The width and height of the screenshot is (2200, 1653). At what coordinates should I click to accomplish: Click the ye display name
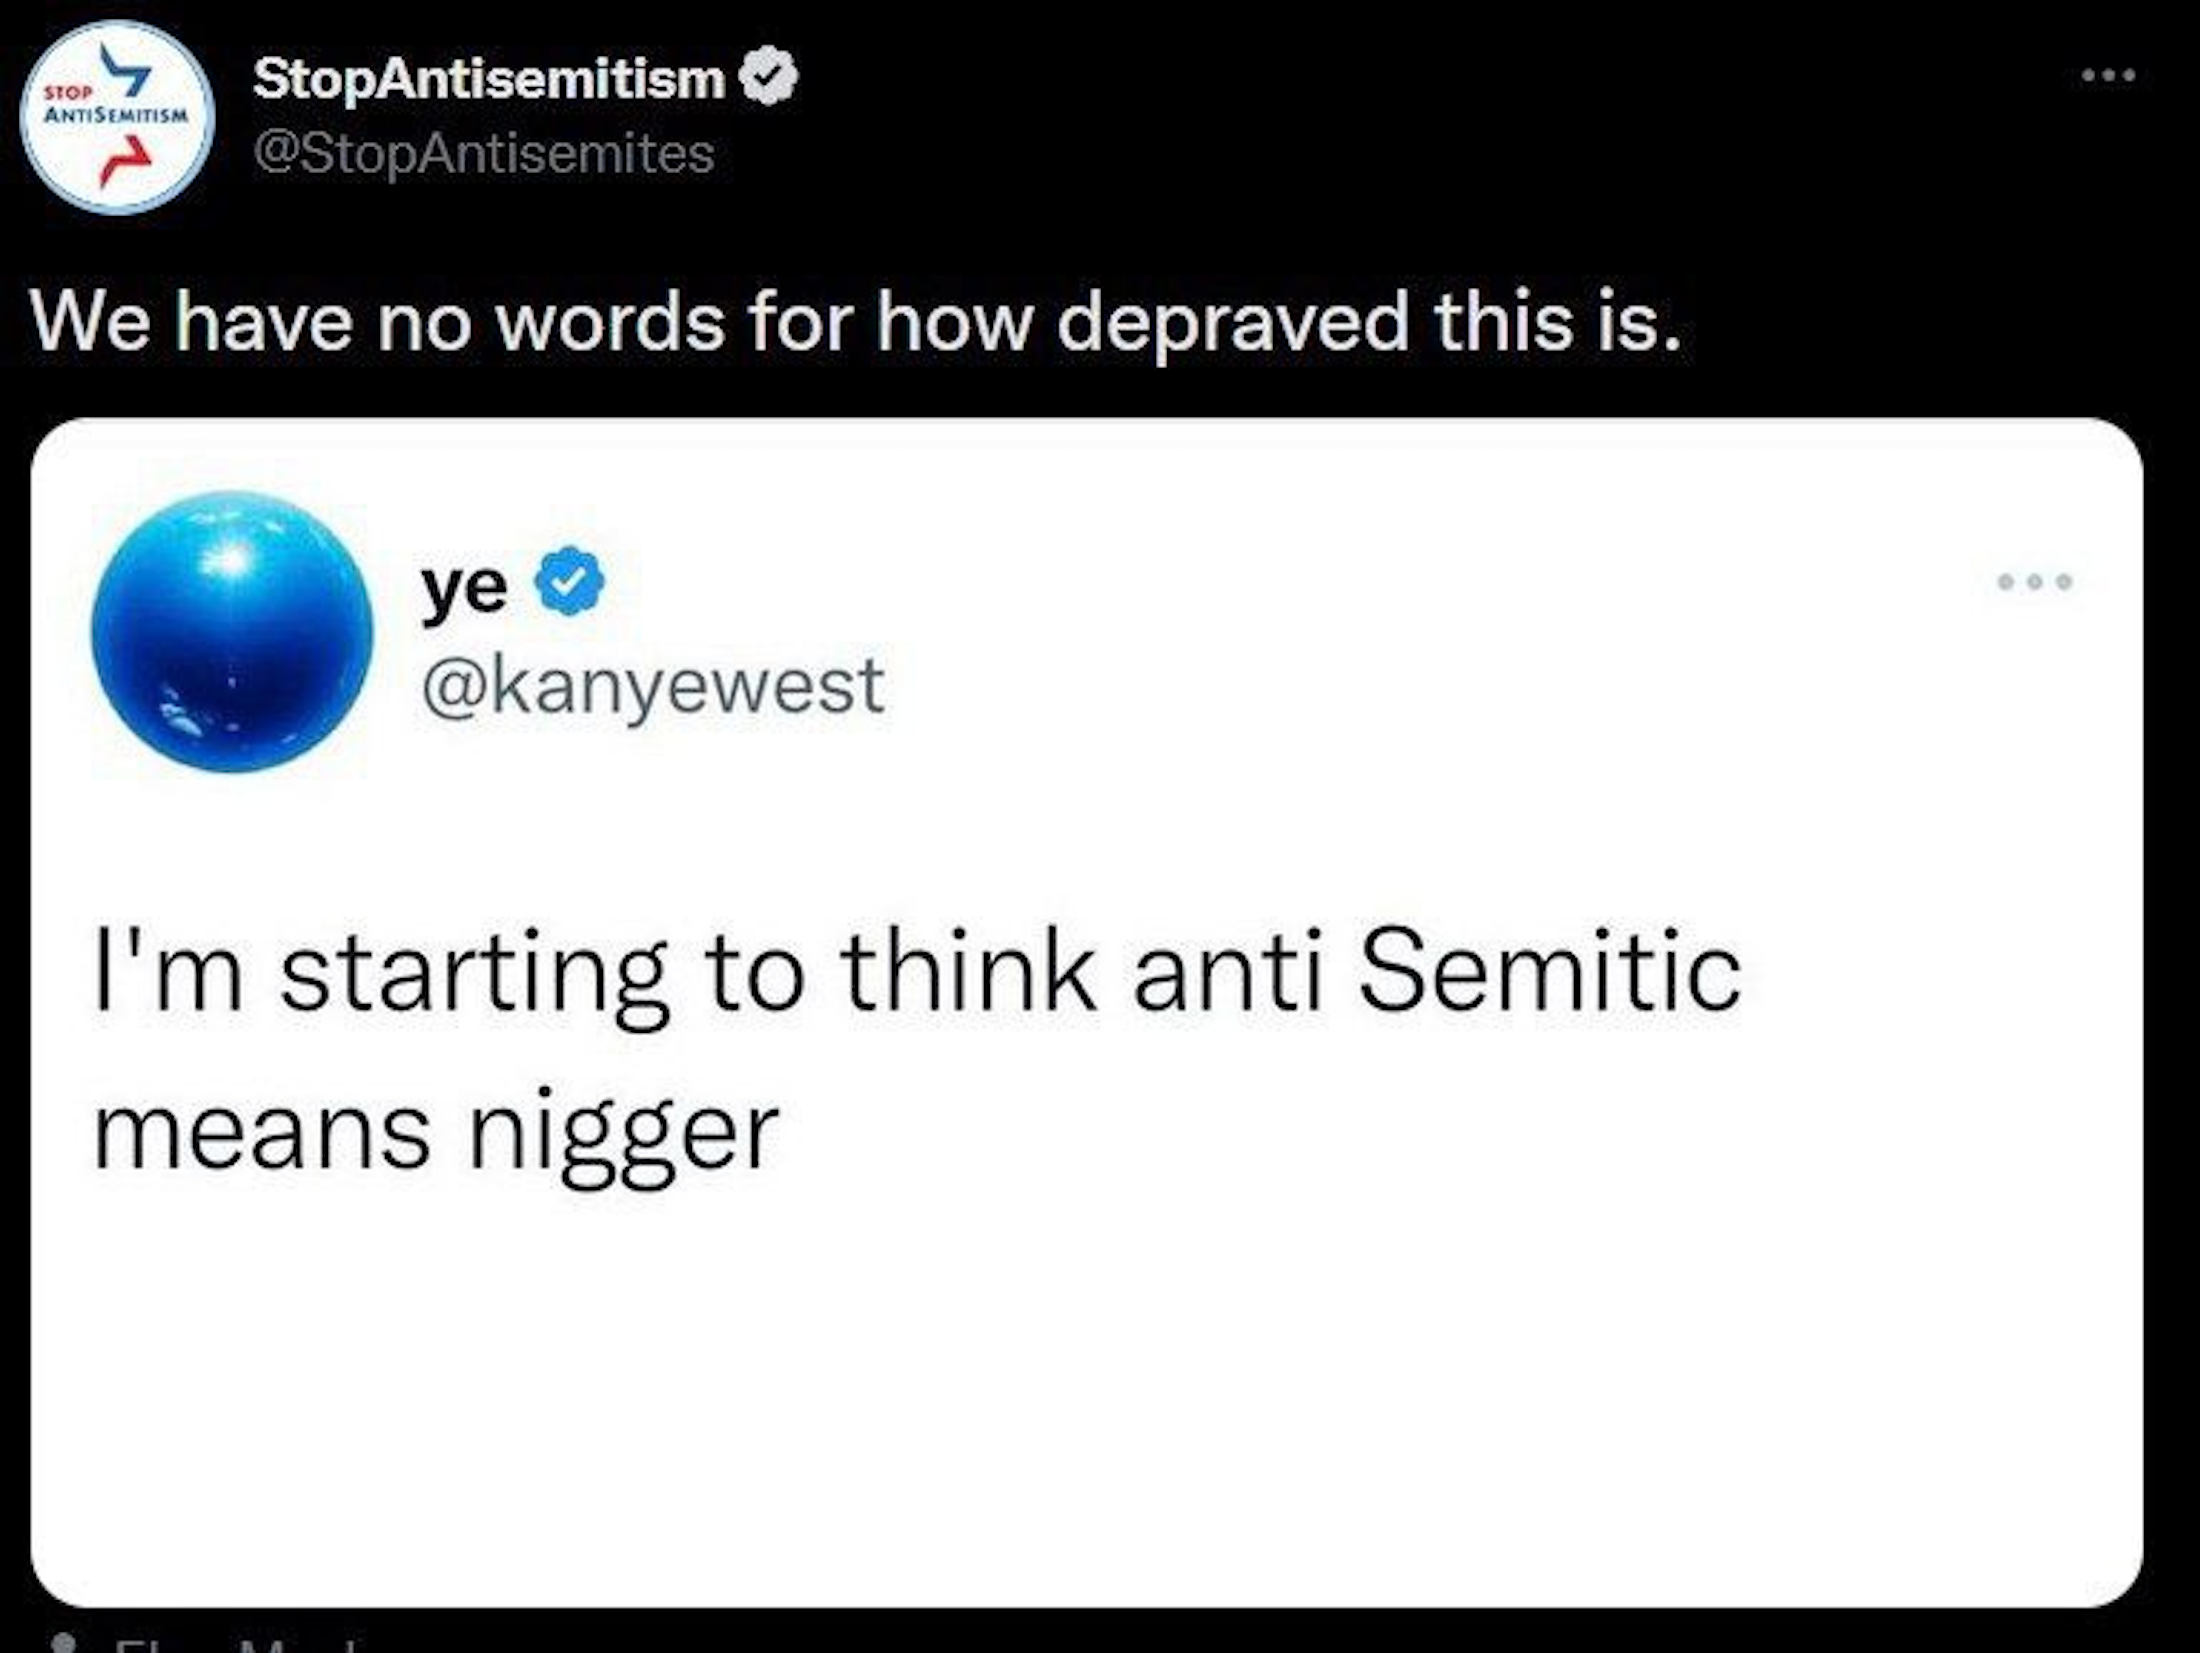463,587
